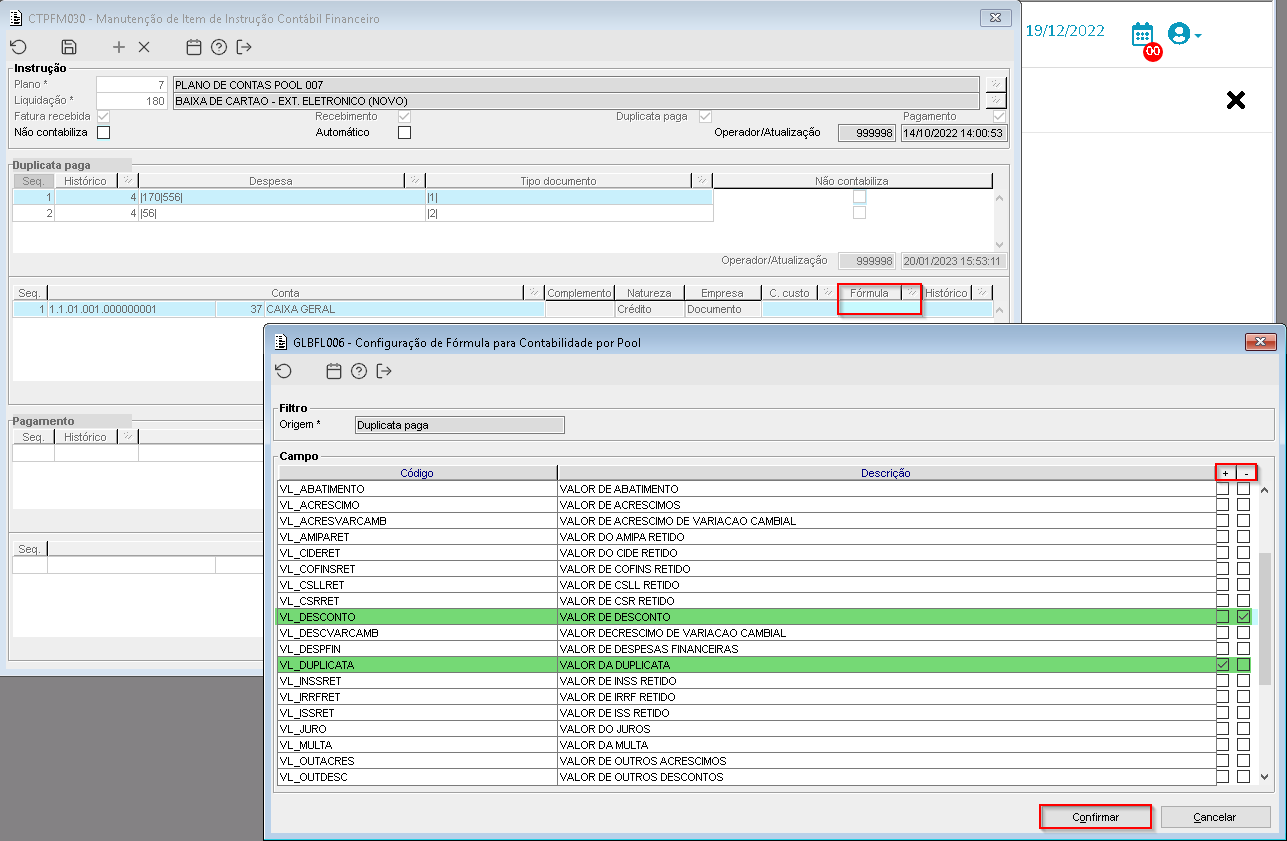The width and height of the screenshot is (1287, 841).
Task: Click the Crédito Natureza cell
Action: tap(649, 309)
